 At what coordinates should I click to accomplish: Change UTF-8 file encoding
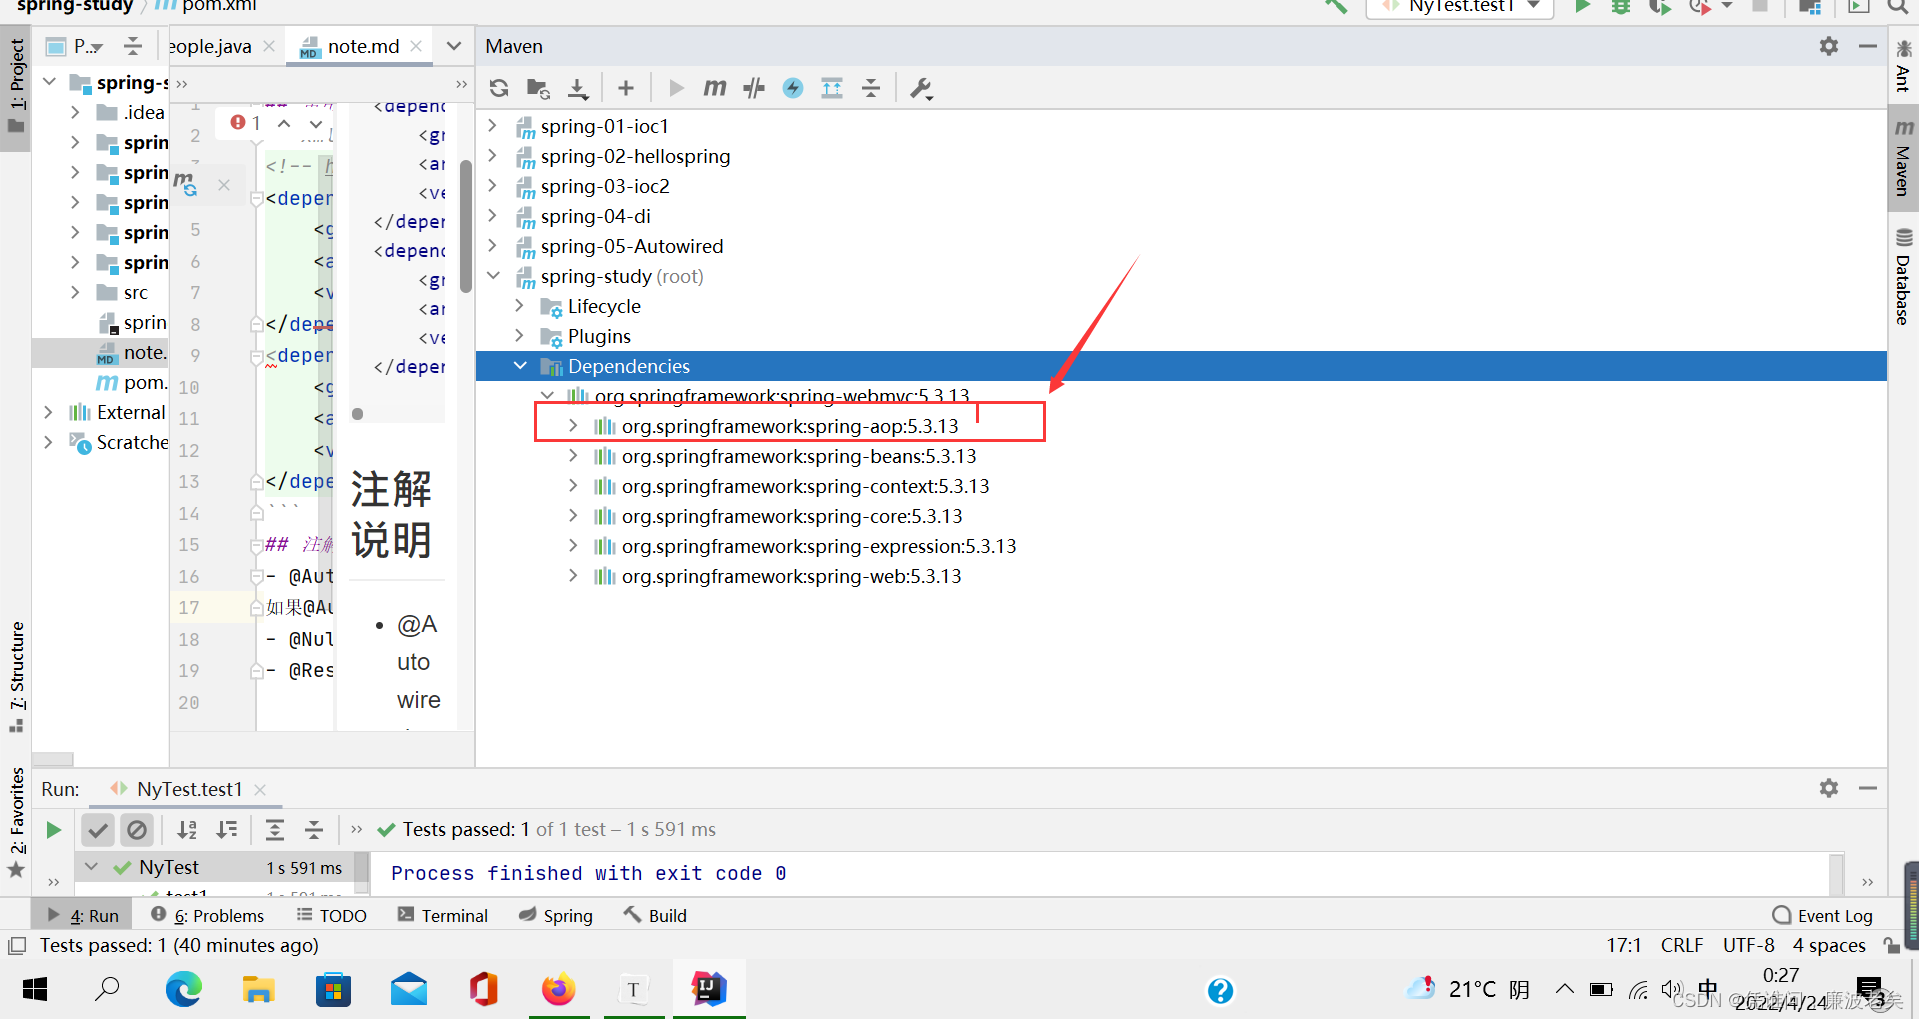click(x=1748, y=945)
